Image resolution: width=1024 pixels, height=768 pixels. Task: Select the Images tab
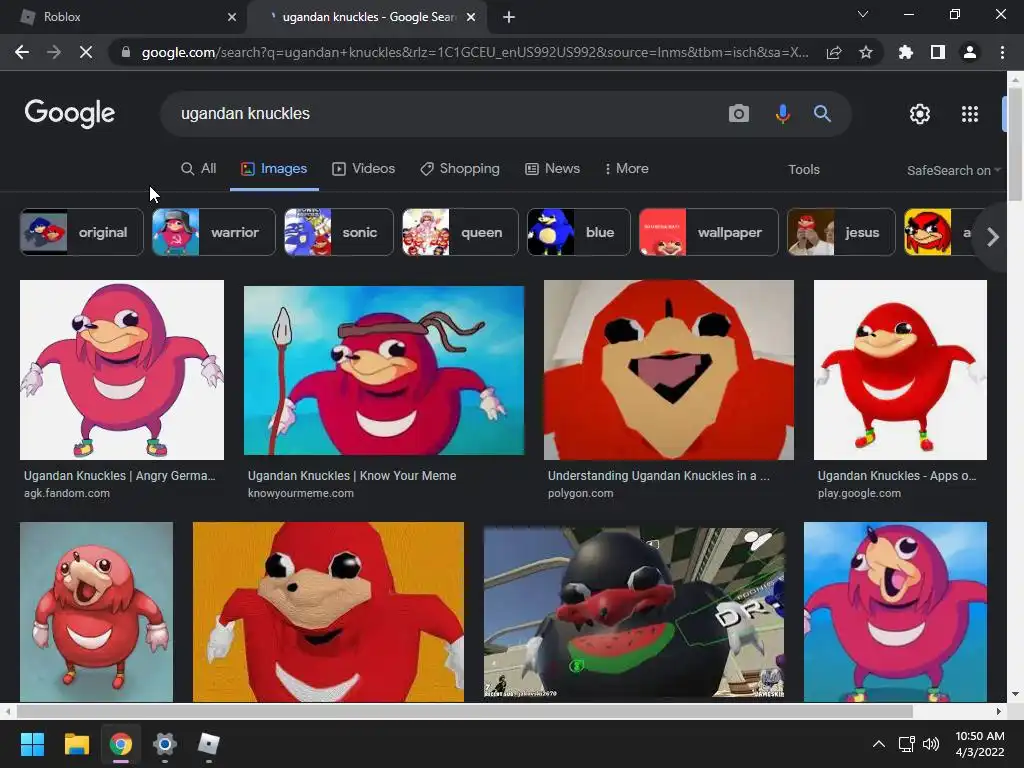click(274, 168)
